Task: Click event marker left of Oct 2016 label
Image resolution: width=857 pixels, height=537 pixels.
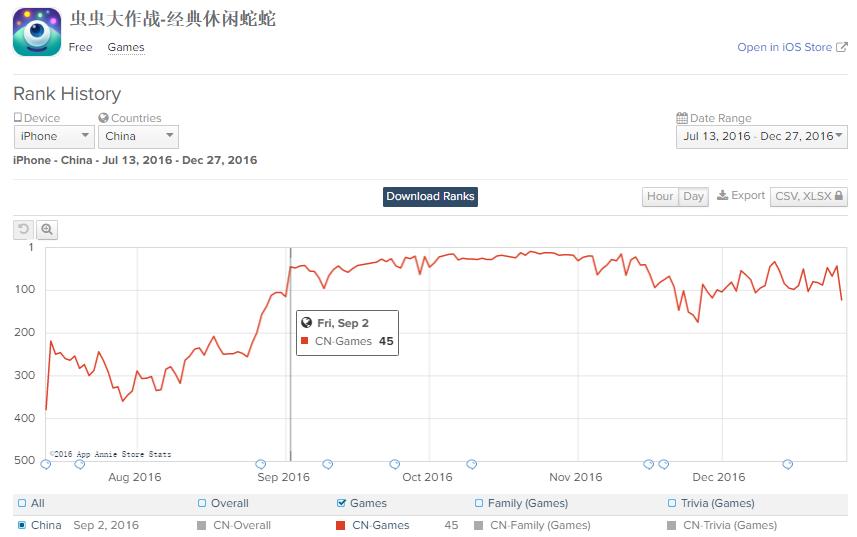Action: coord(395,464)
